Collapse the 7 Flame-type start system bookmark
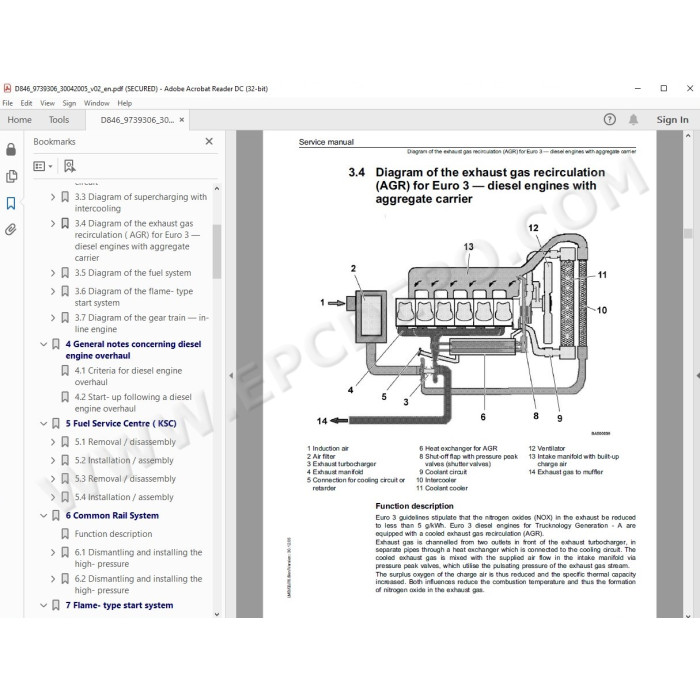Image resolution: width=700 pixels, height=700 pixels. click(x=44, y=605)
